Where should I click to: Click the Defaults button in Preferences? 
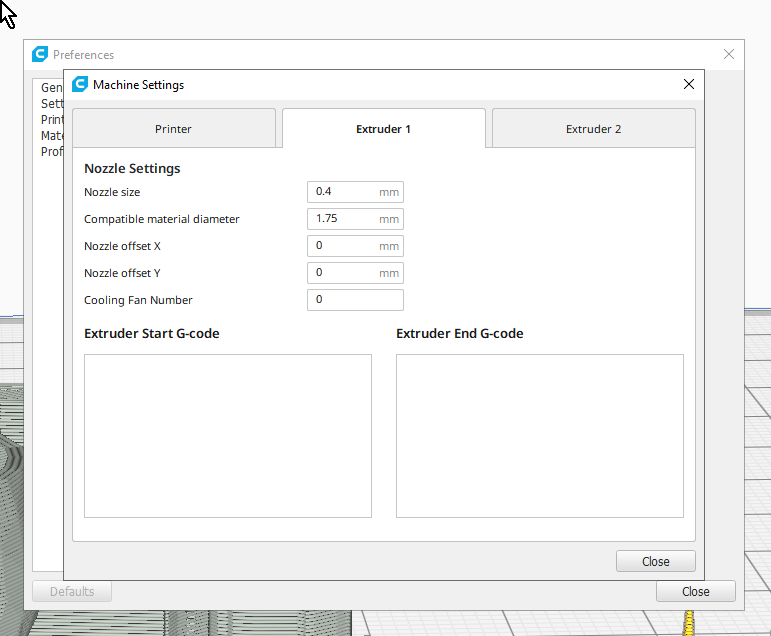point(72,591)
